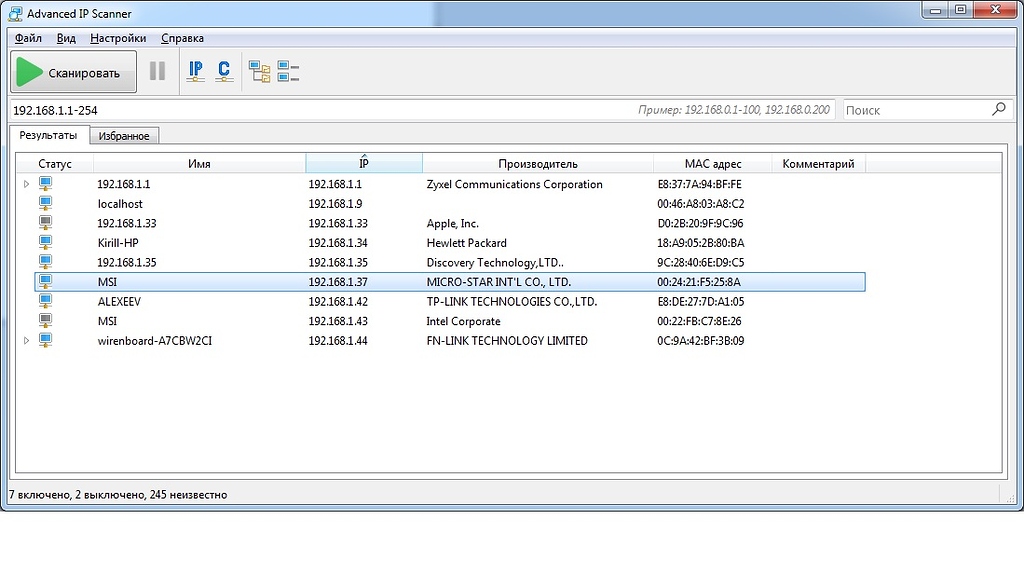Click the pause scan icon
Screen dimensions: 1024x587
tap(157, 72)
